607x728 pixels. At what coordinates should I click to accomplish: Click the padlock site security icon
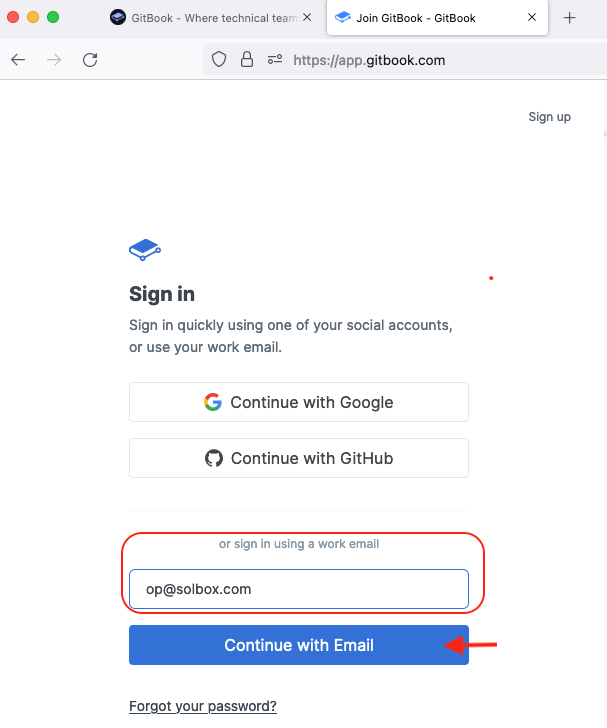pyautogui.click(x=247, y=60)
